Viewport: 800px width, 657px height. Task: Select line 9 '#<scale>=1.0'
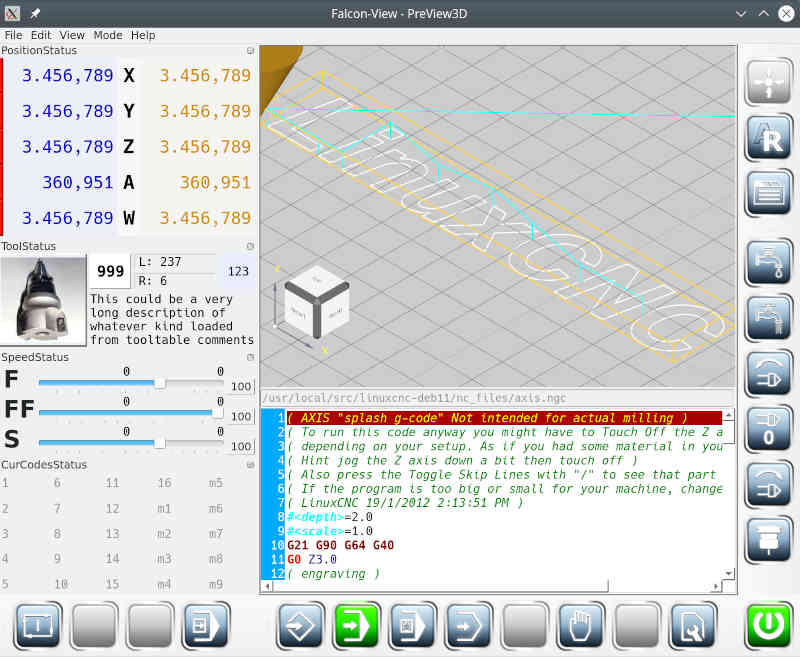pos(330,532)
